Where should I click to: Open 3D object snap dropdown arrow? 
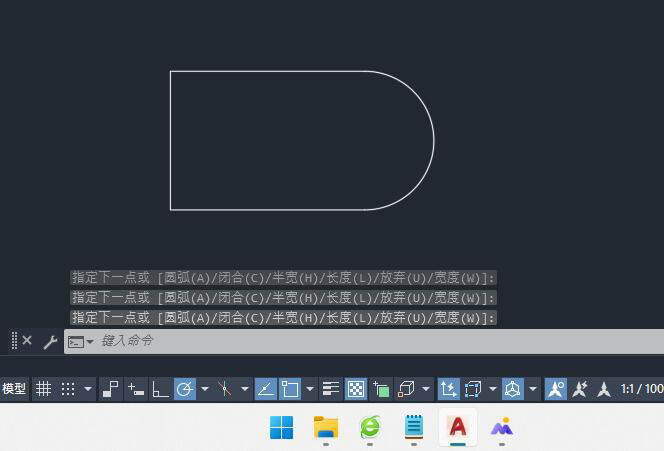click(x=426, y=389)
